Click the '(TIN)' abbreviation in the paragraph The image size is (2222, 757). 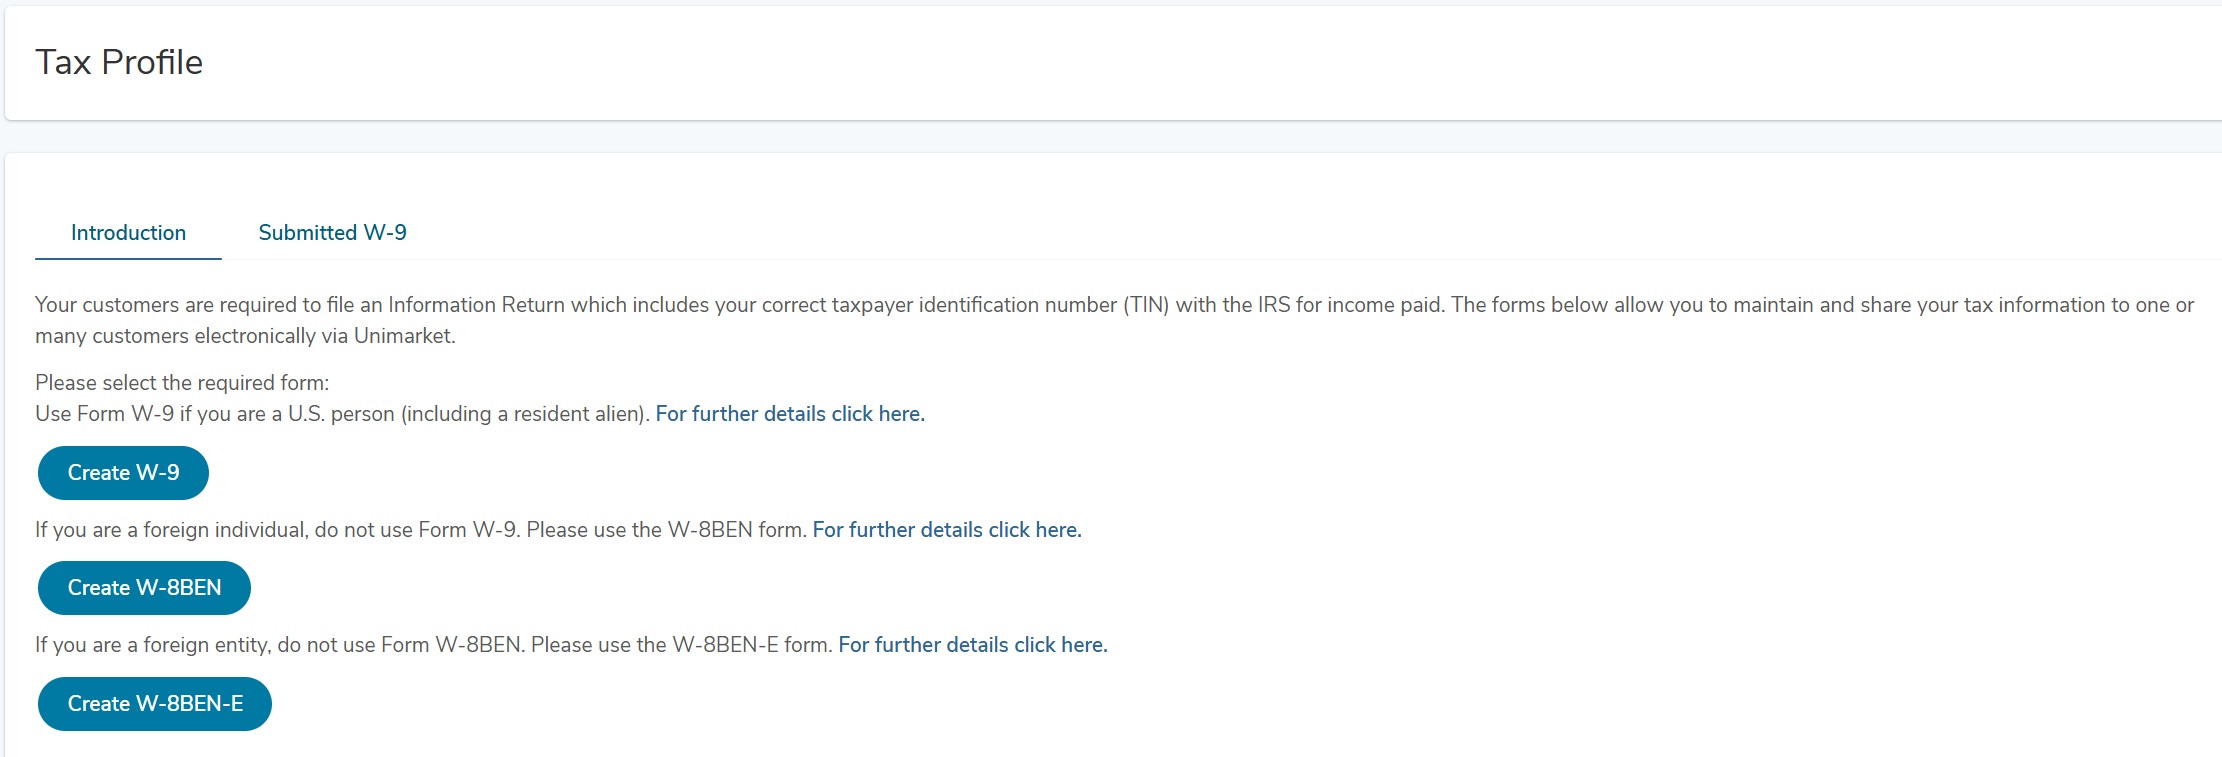click(x=1146, y=305)
